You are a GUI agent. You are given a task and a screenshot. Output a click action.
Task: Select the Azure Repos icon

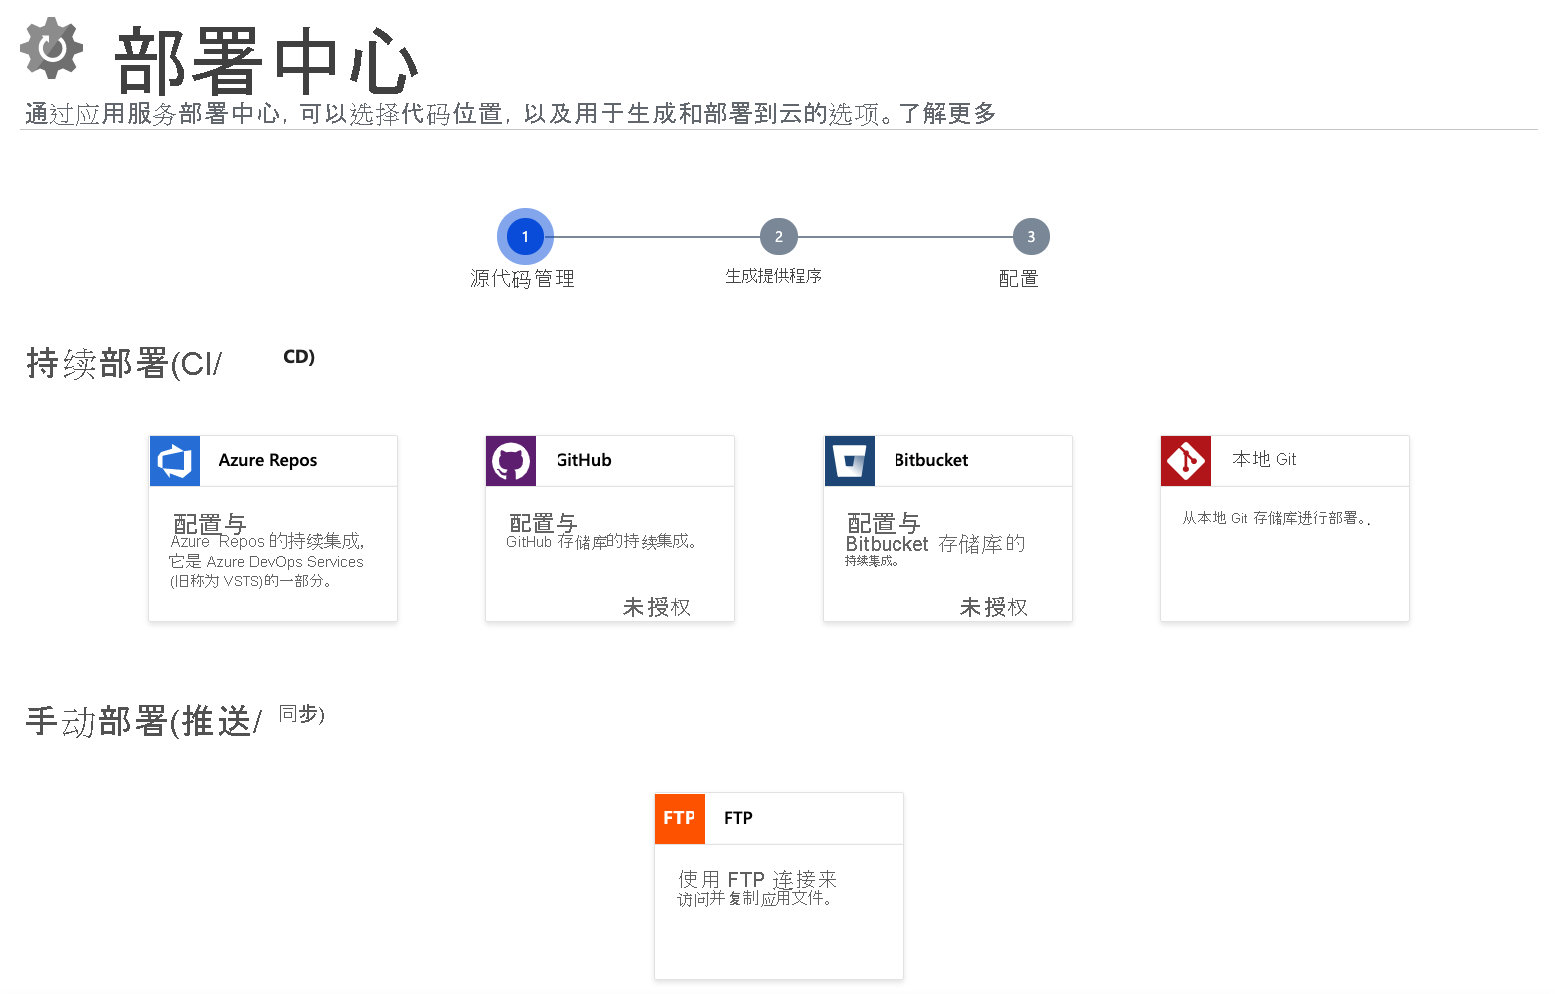click(x=174, y=460)
